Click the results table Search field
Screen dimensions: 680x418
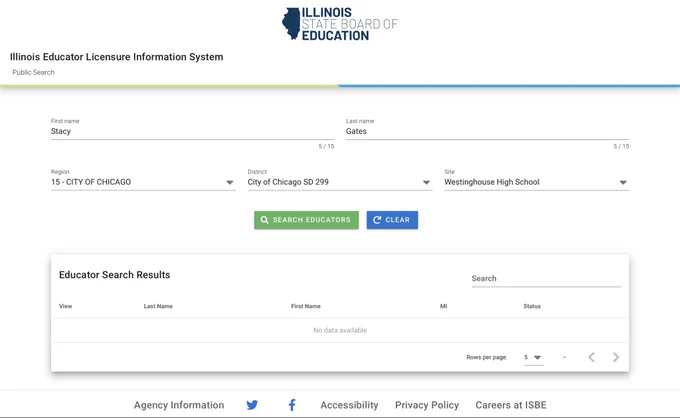(x=546, y=279)
